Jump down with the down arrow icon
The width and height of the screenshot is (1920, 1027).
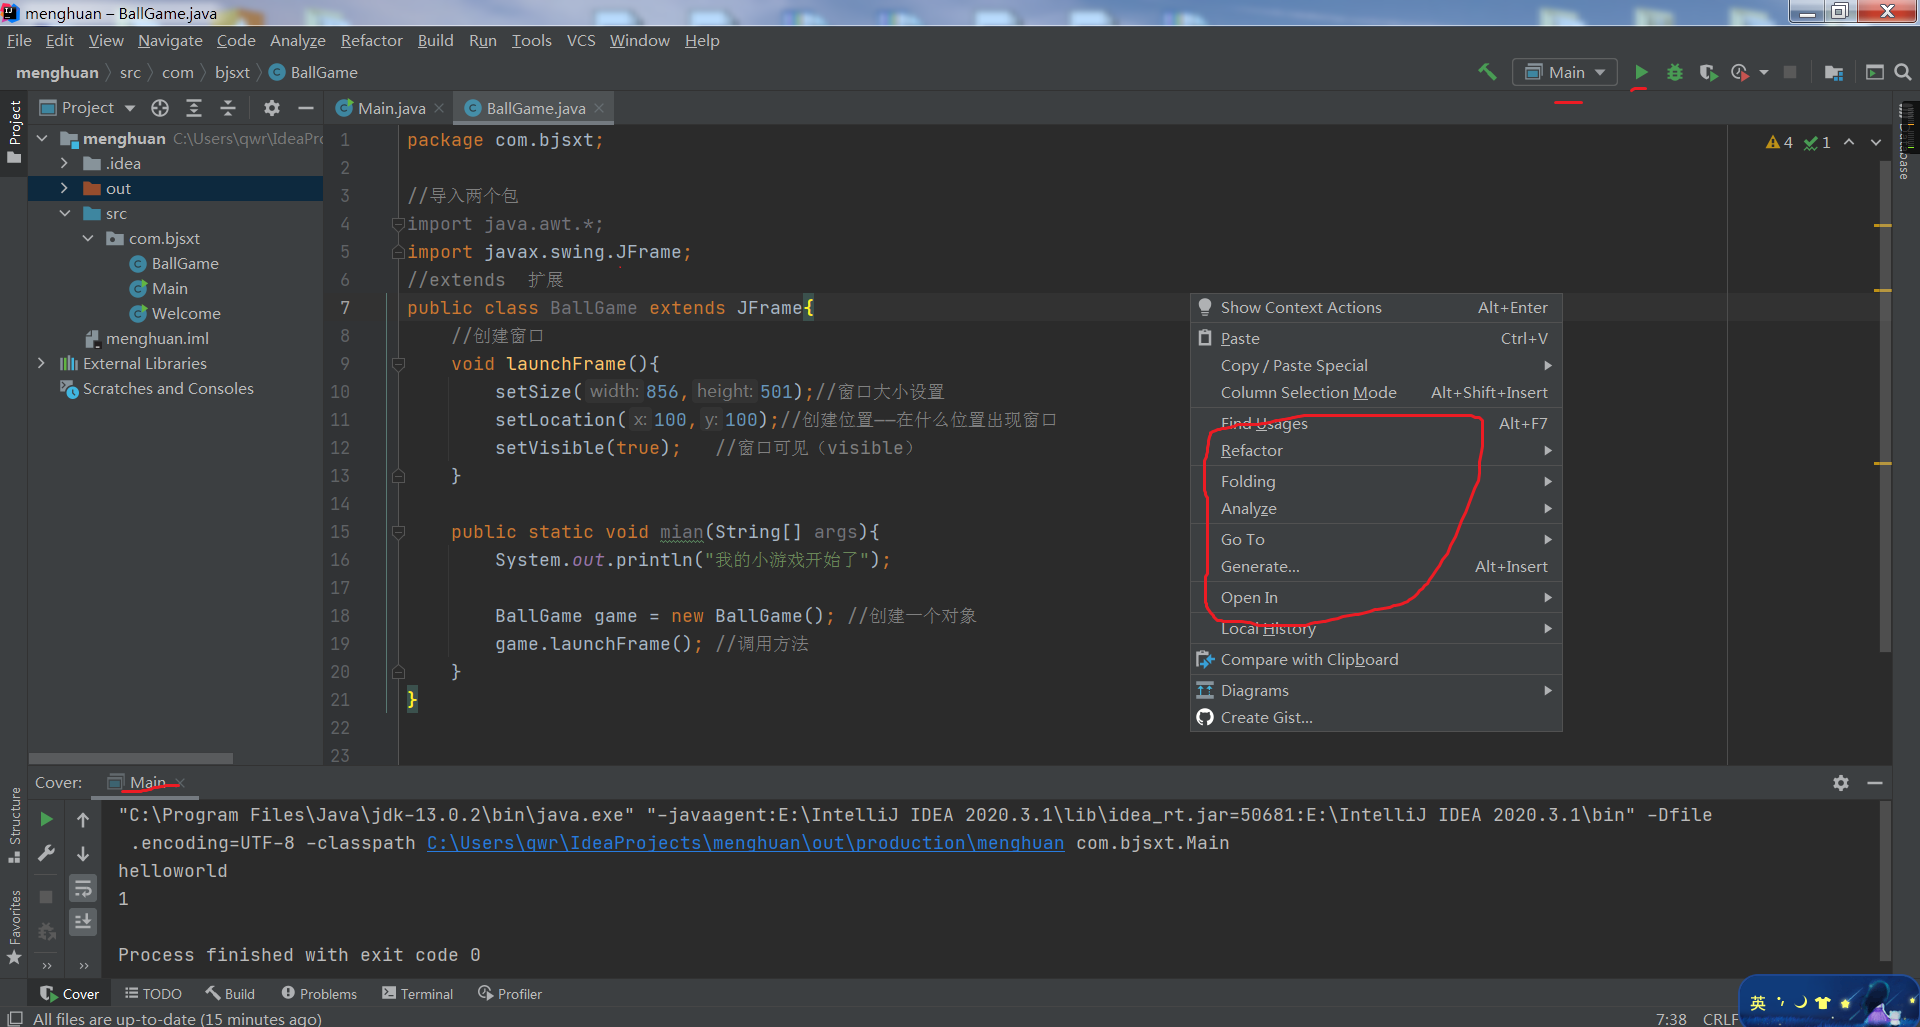coord(83,853)
